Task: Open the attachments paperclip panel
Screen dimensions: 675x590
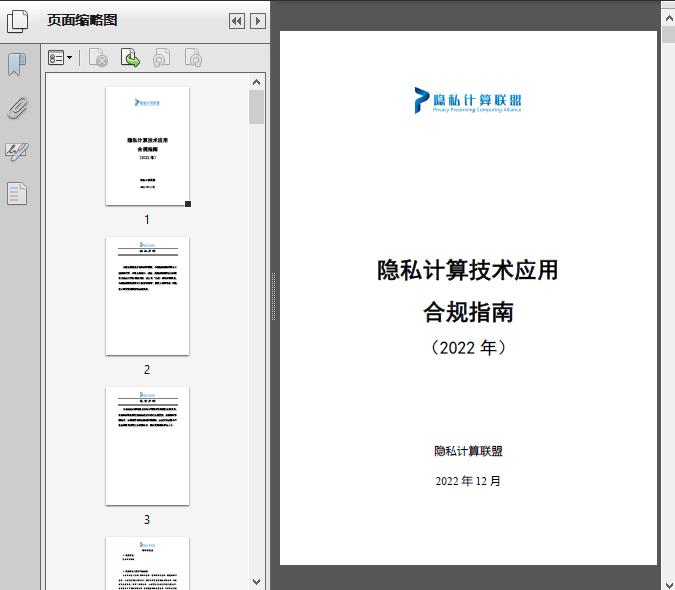Action: (x=18, y=108)
